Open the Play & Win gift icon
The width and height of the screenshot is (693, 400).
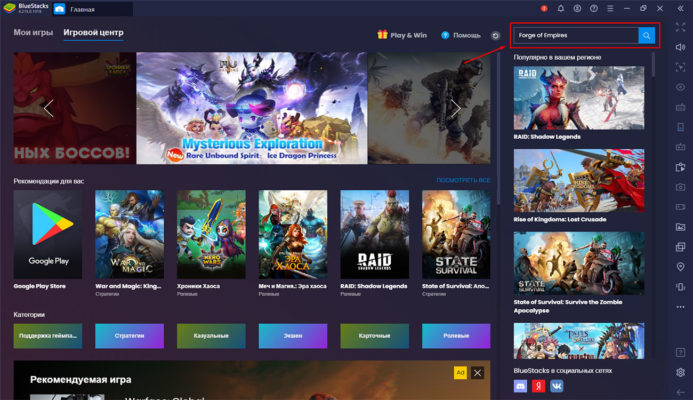click(x=382, y=34)
